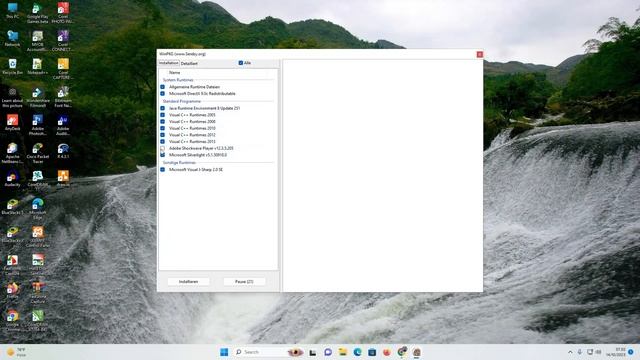
Task: Uncheck Java Runtime Environment 8 checkbox
Action: 162,108
